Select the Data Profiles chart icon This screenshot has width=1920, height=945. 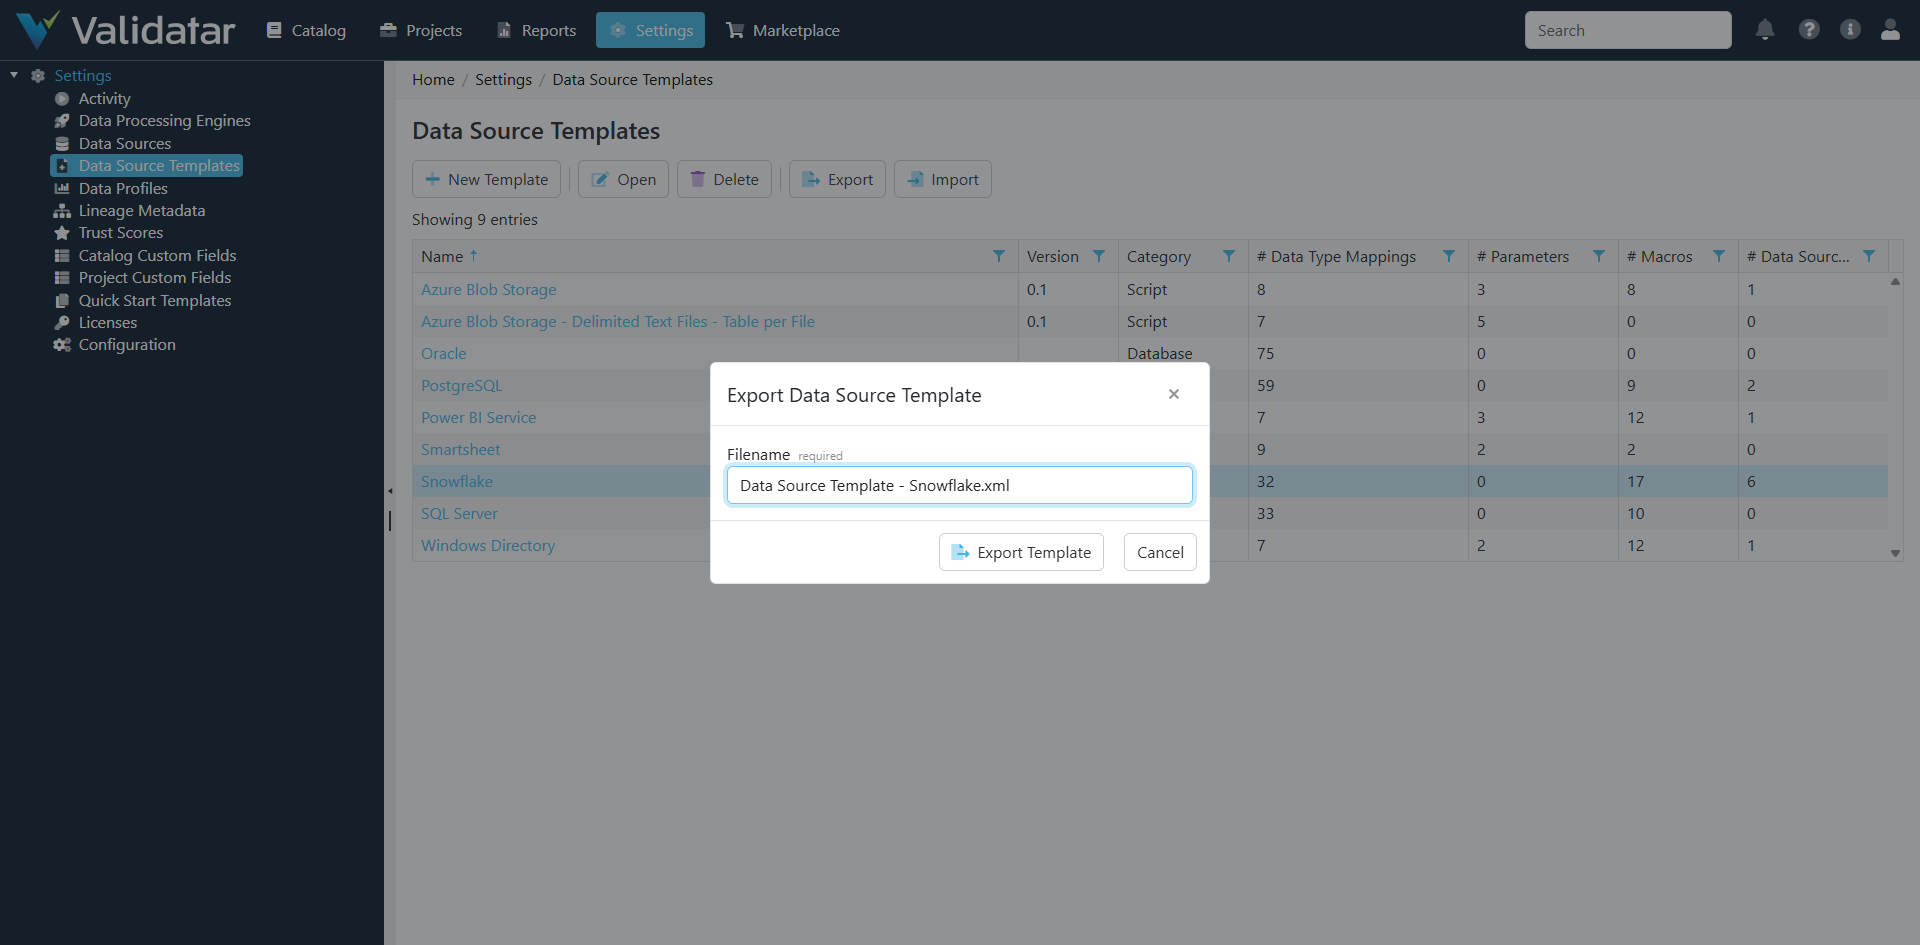(62, 188)
